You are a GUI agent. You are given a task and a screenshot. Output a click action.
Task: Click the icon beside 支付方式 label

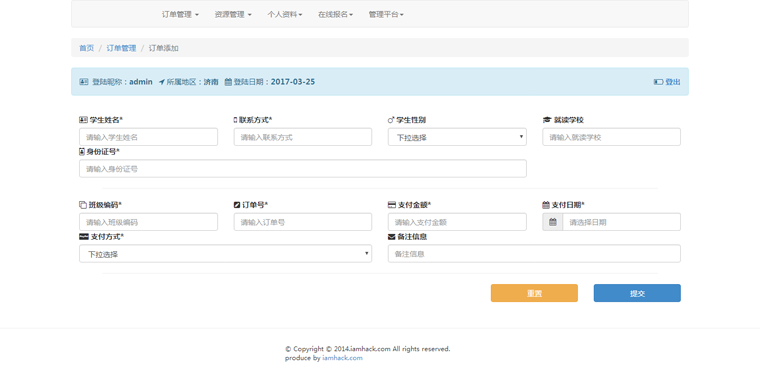84,237
